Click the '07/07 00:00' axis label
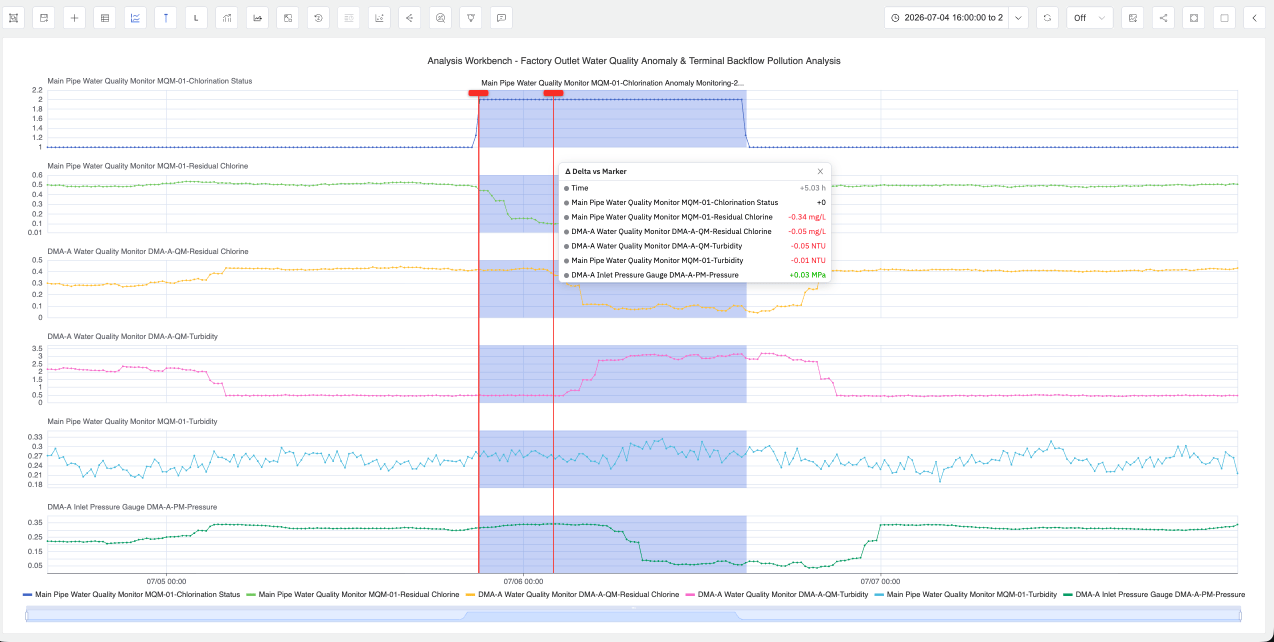Viewport: 1274px width, 642px height. (x=880, y=580)
